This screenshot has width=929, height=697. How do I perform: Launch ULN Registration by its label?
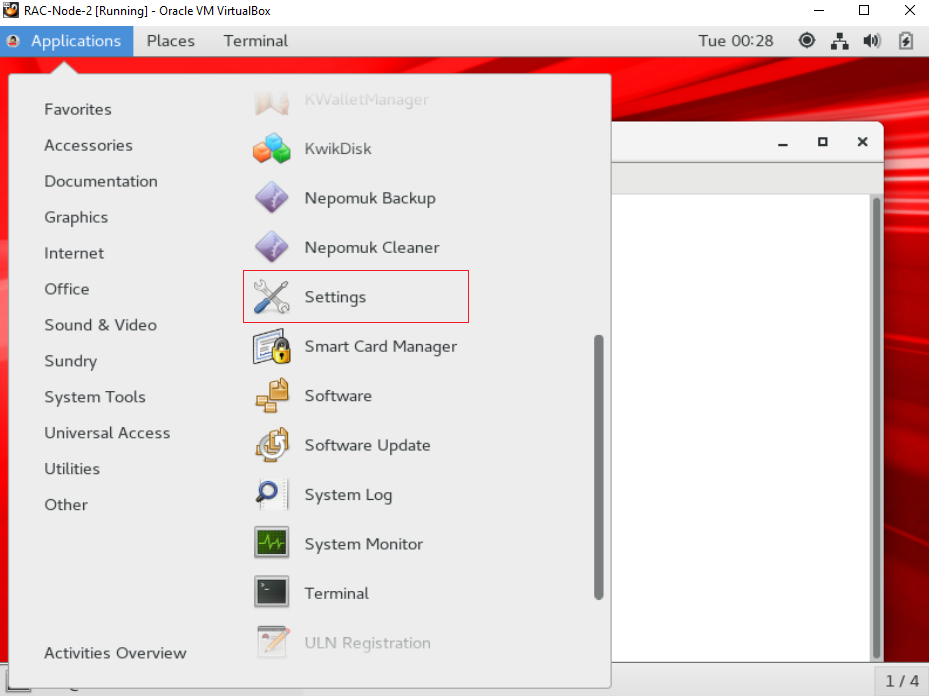coord(367,643)
